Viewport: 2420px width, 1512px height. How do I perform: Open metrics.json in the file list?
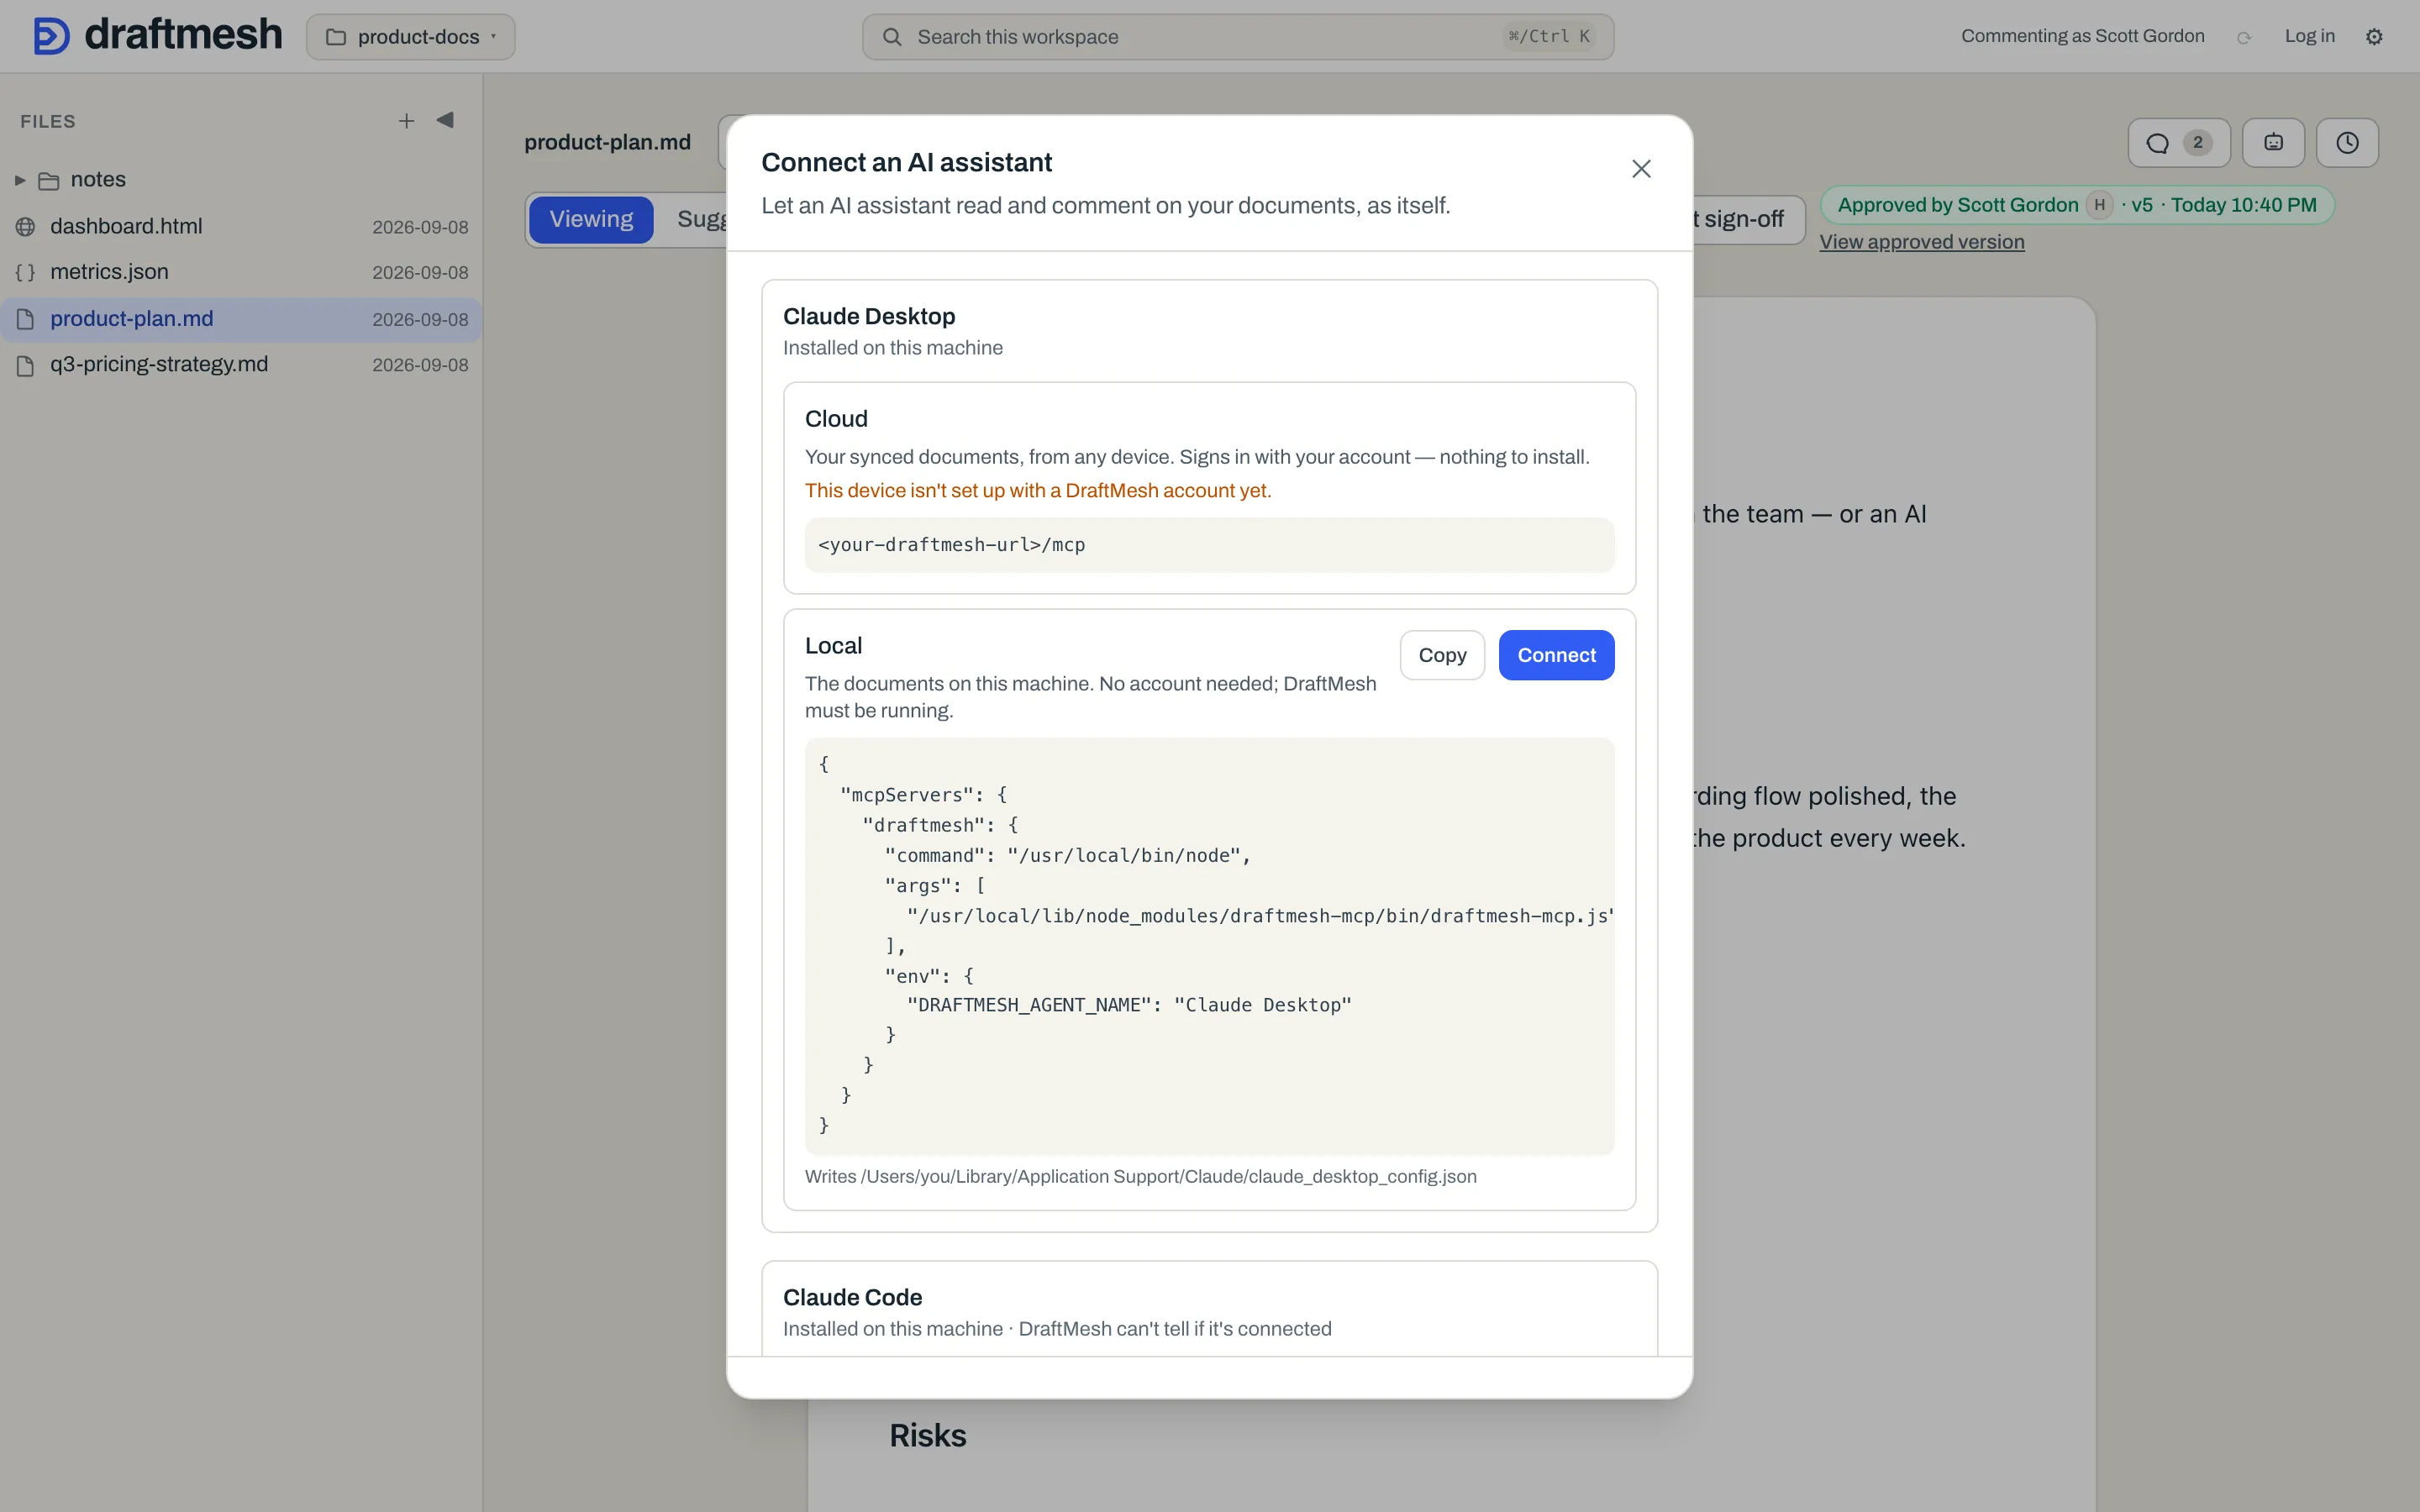point(241,272)
